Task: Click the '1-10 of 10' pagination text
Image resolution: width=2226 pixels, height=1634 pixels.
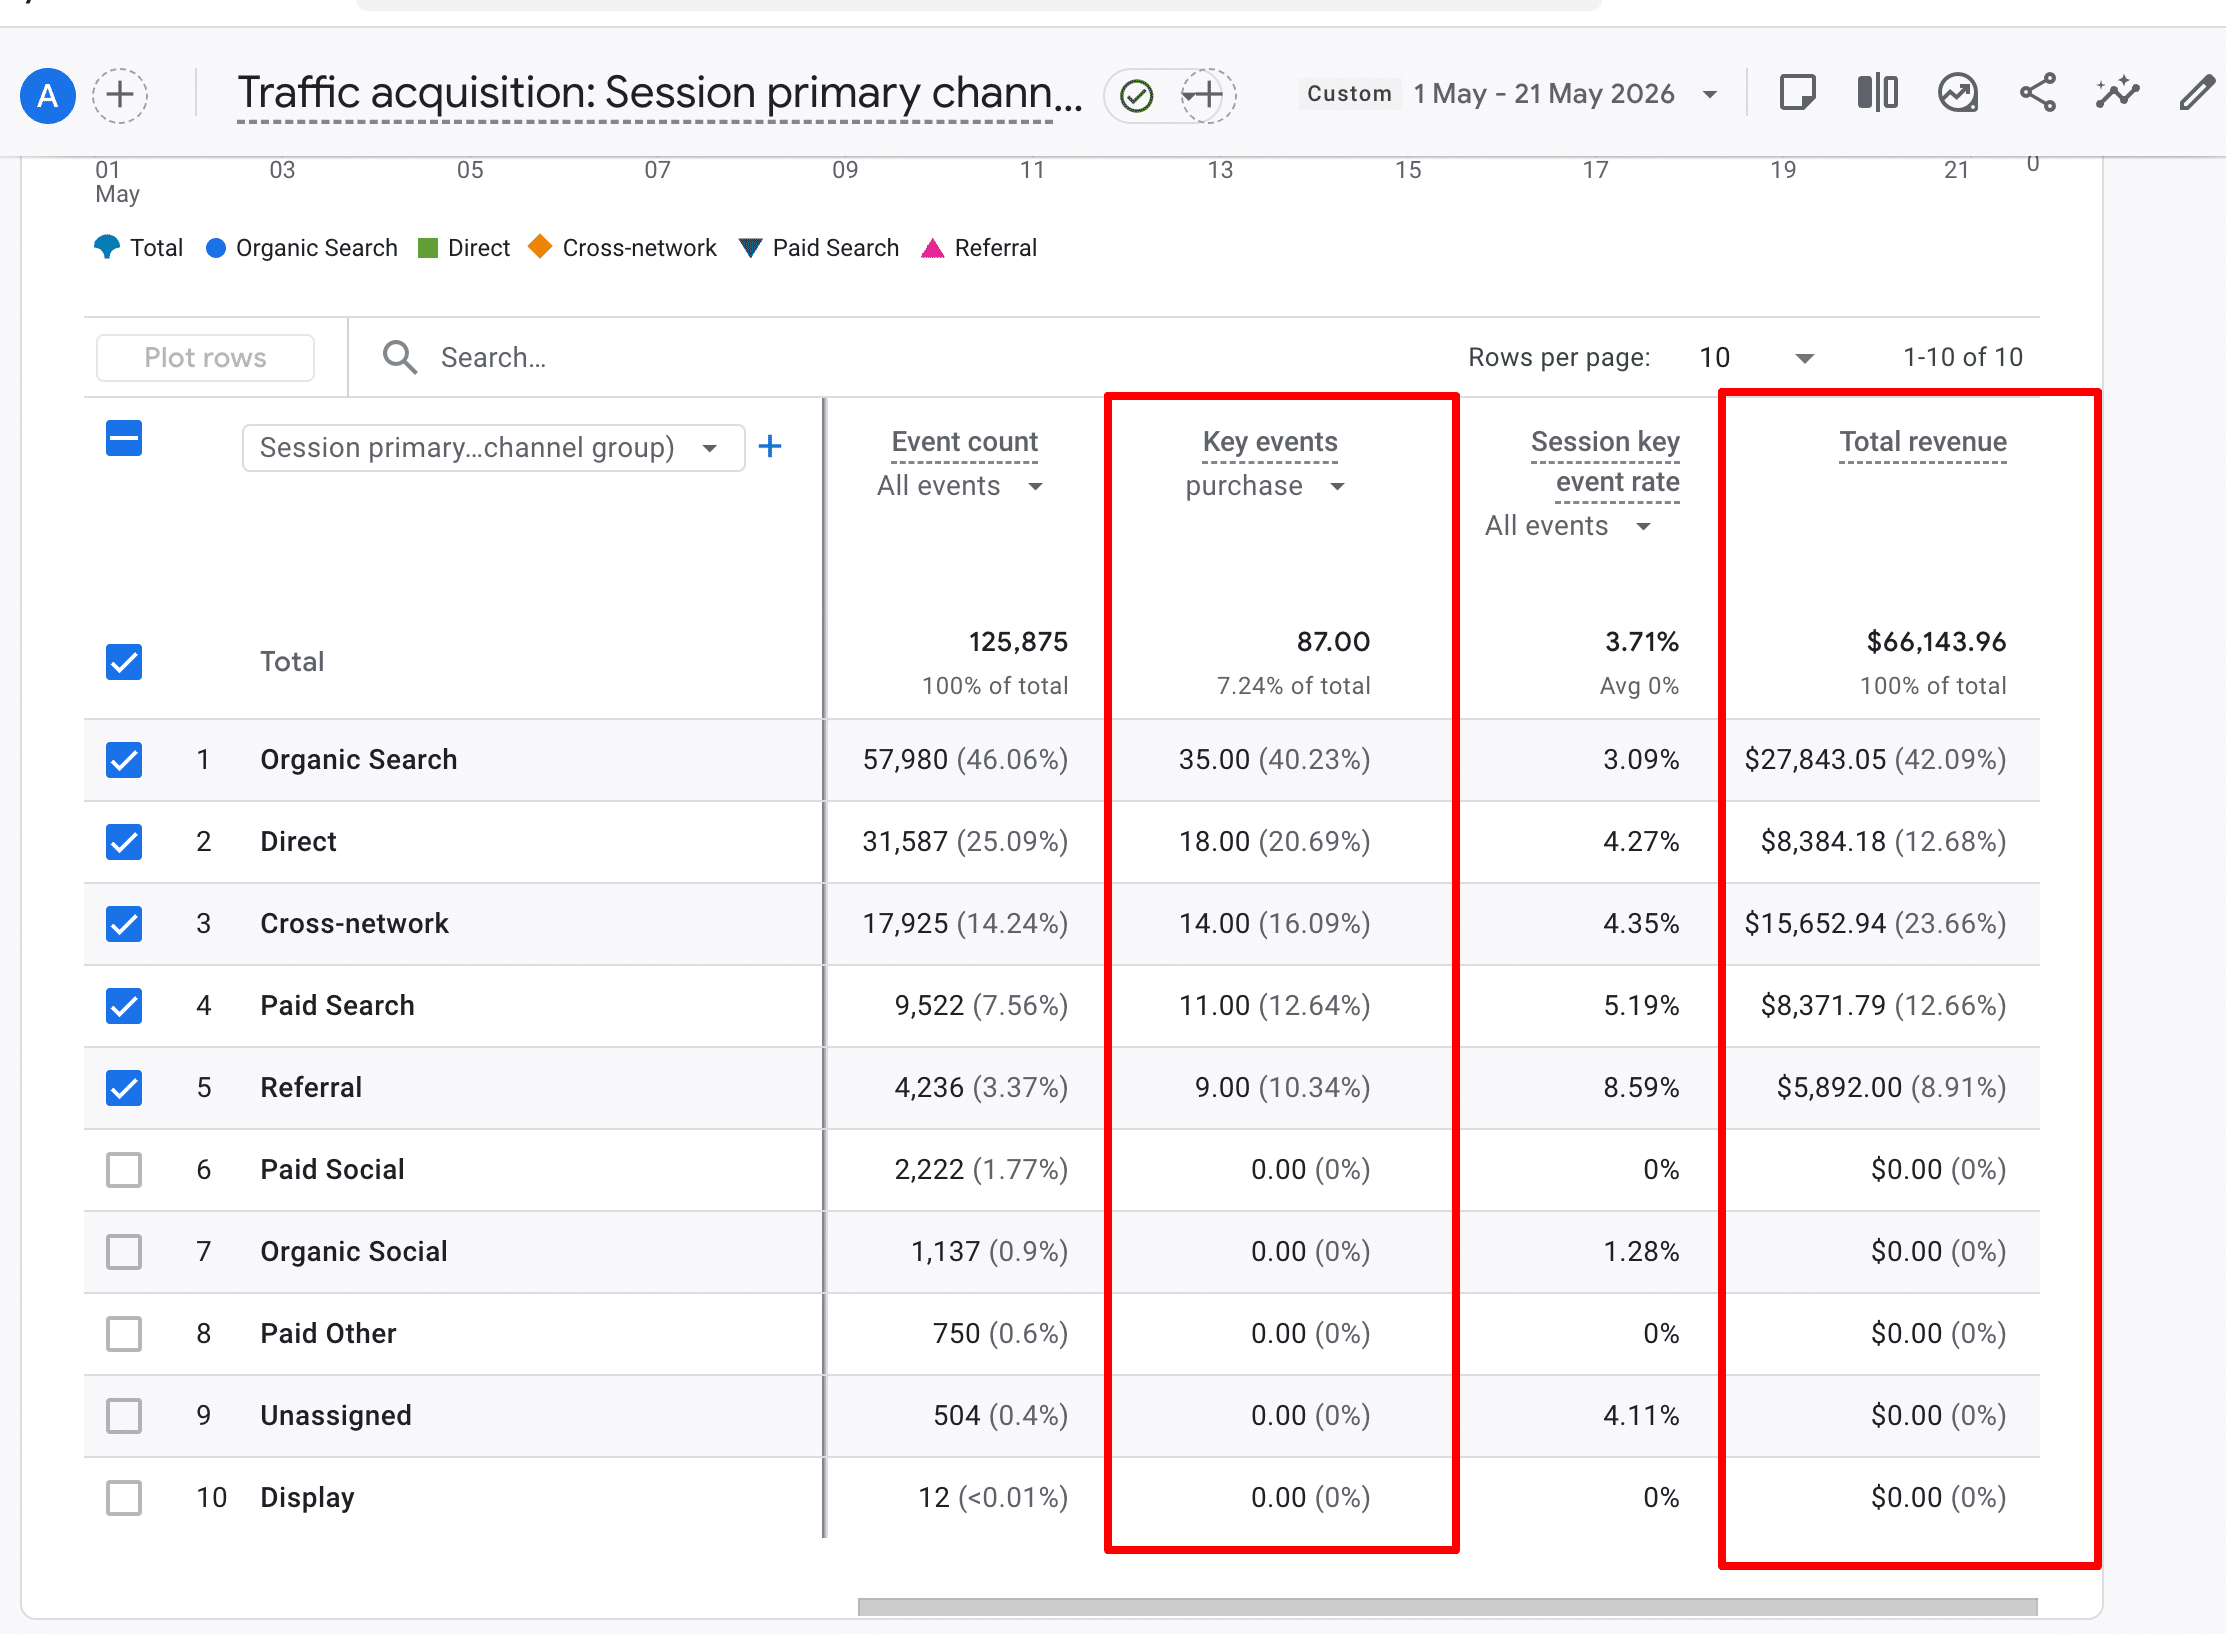Action: (x=1962, y=357)
